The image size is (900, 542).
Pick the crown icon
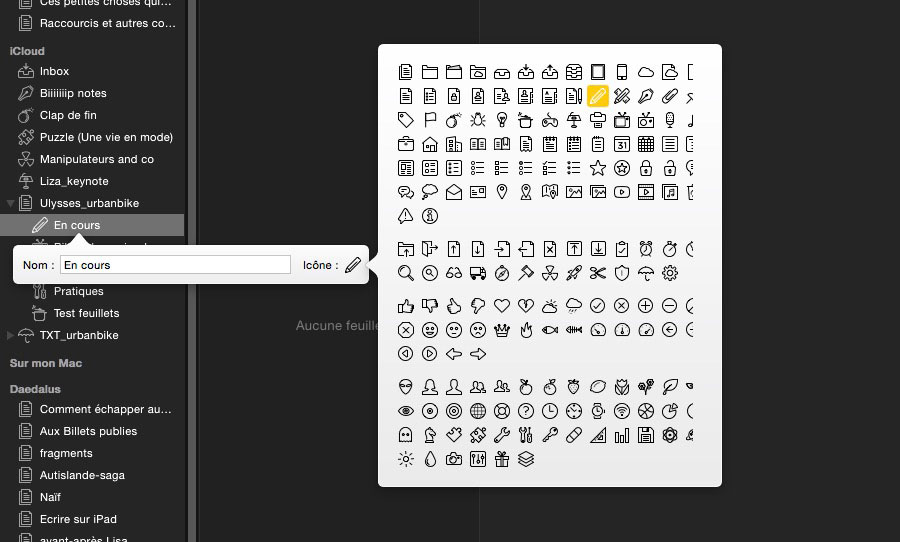click(x=501, y=329)
